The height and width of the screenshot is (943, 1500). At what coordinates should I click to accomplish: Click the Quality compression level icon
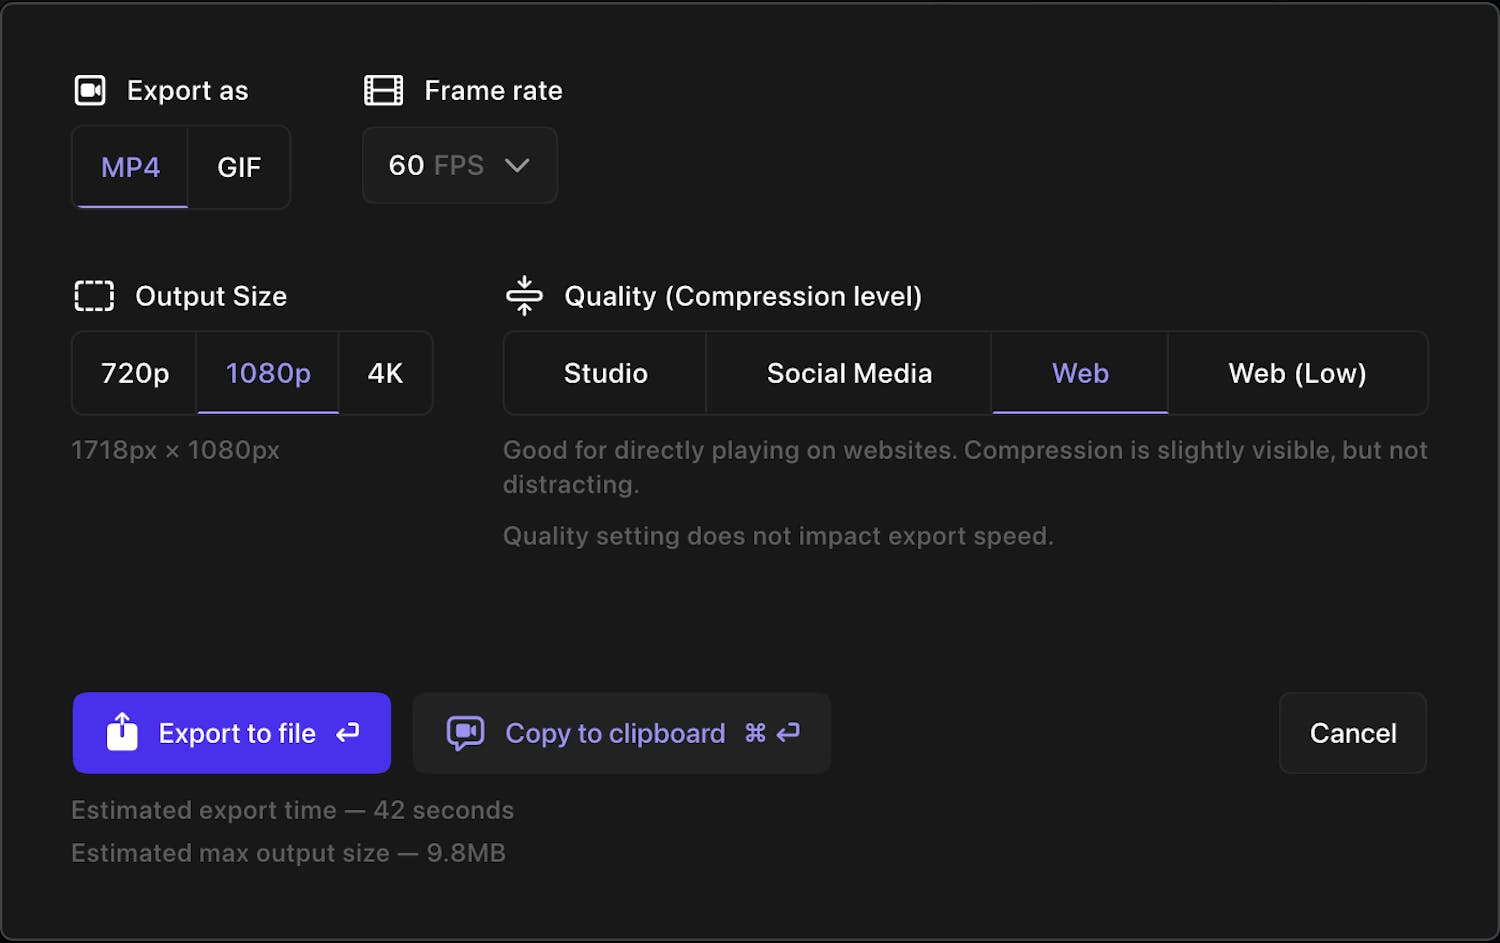[524, 296]
